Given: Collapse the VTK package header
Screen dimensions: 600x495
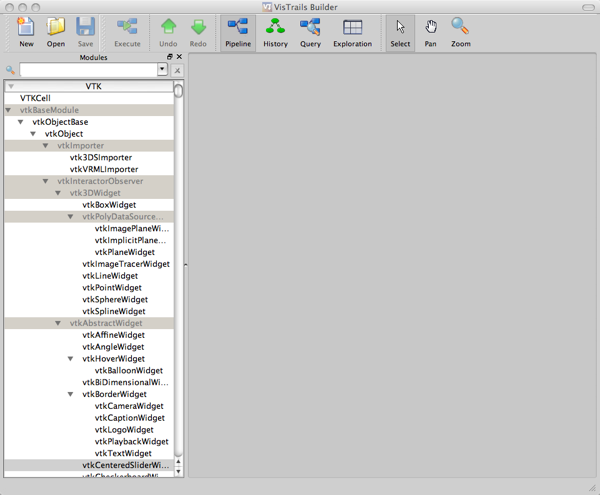Looking at the screenshot, I should pyautogui.click(x=11, y=86).
